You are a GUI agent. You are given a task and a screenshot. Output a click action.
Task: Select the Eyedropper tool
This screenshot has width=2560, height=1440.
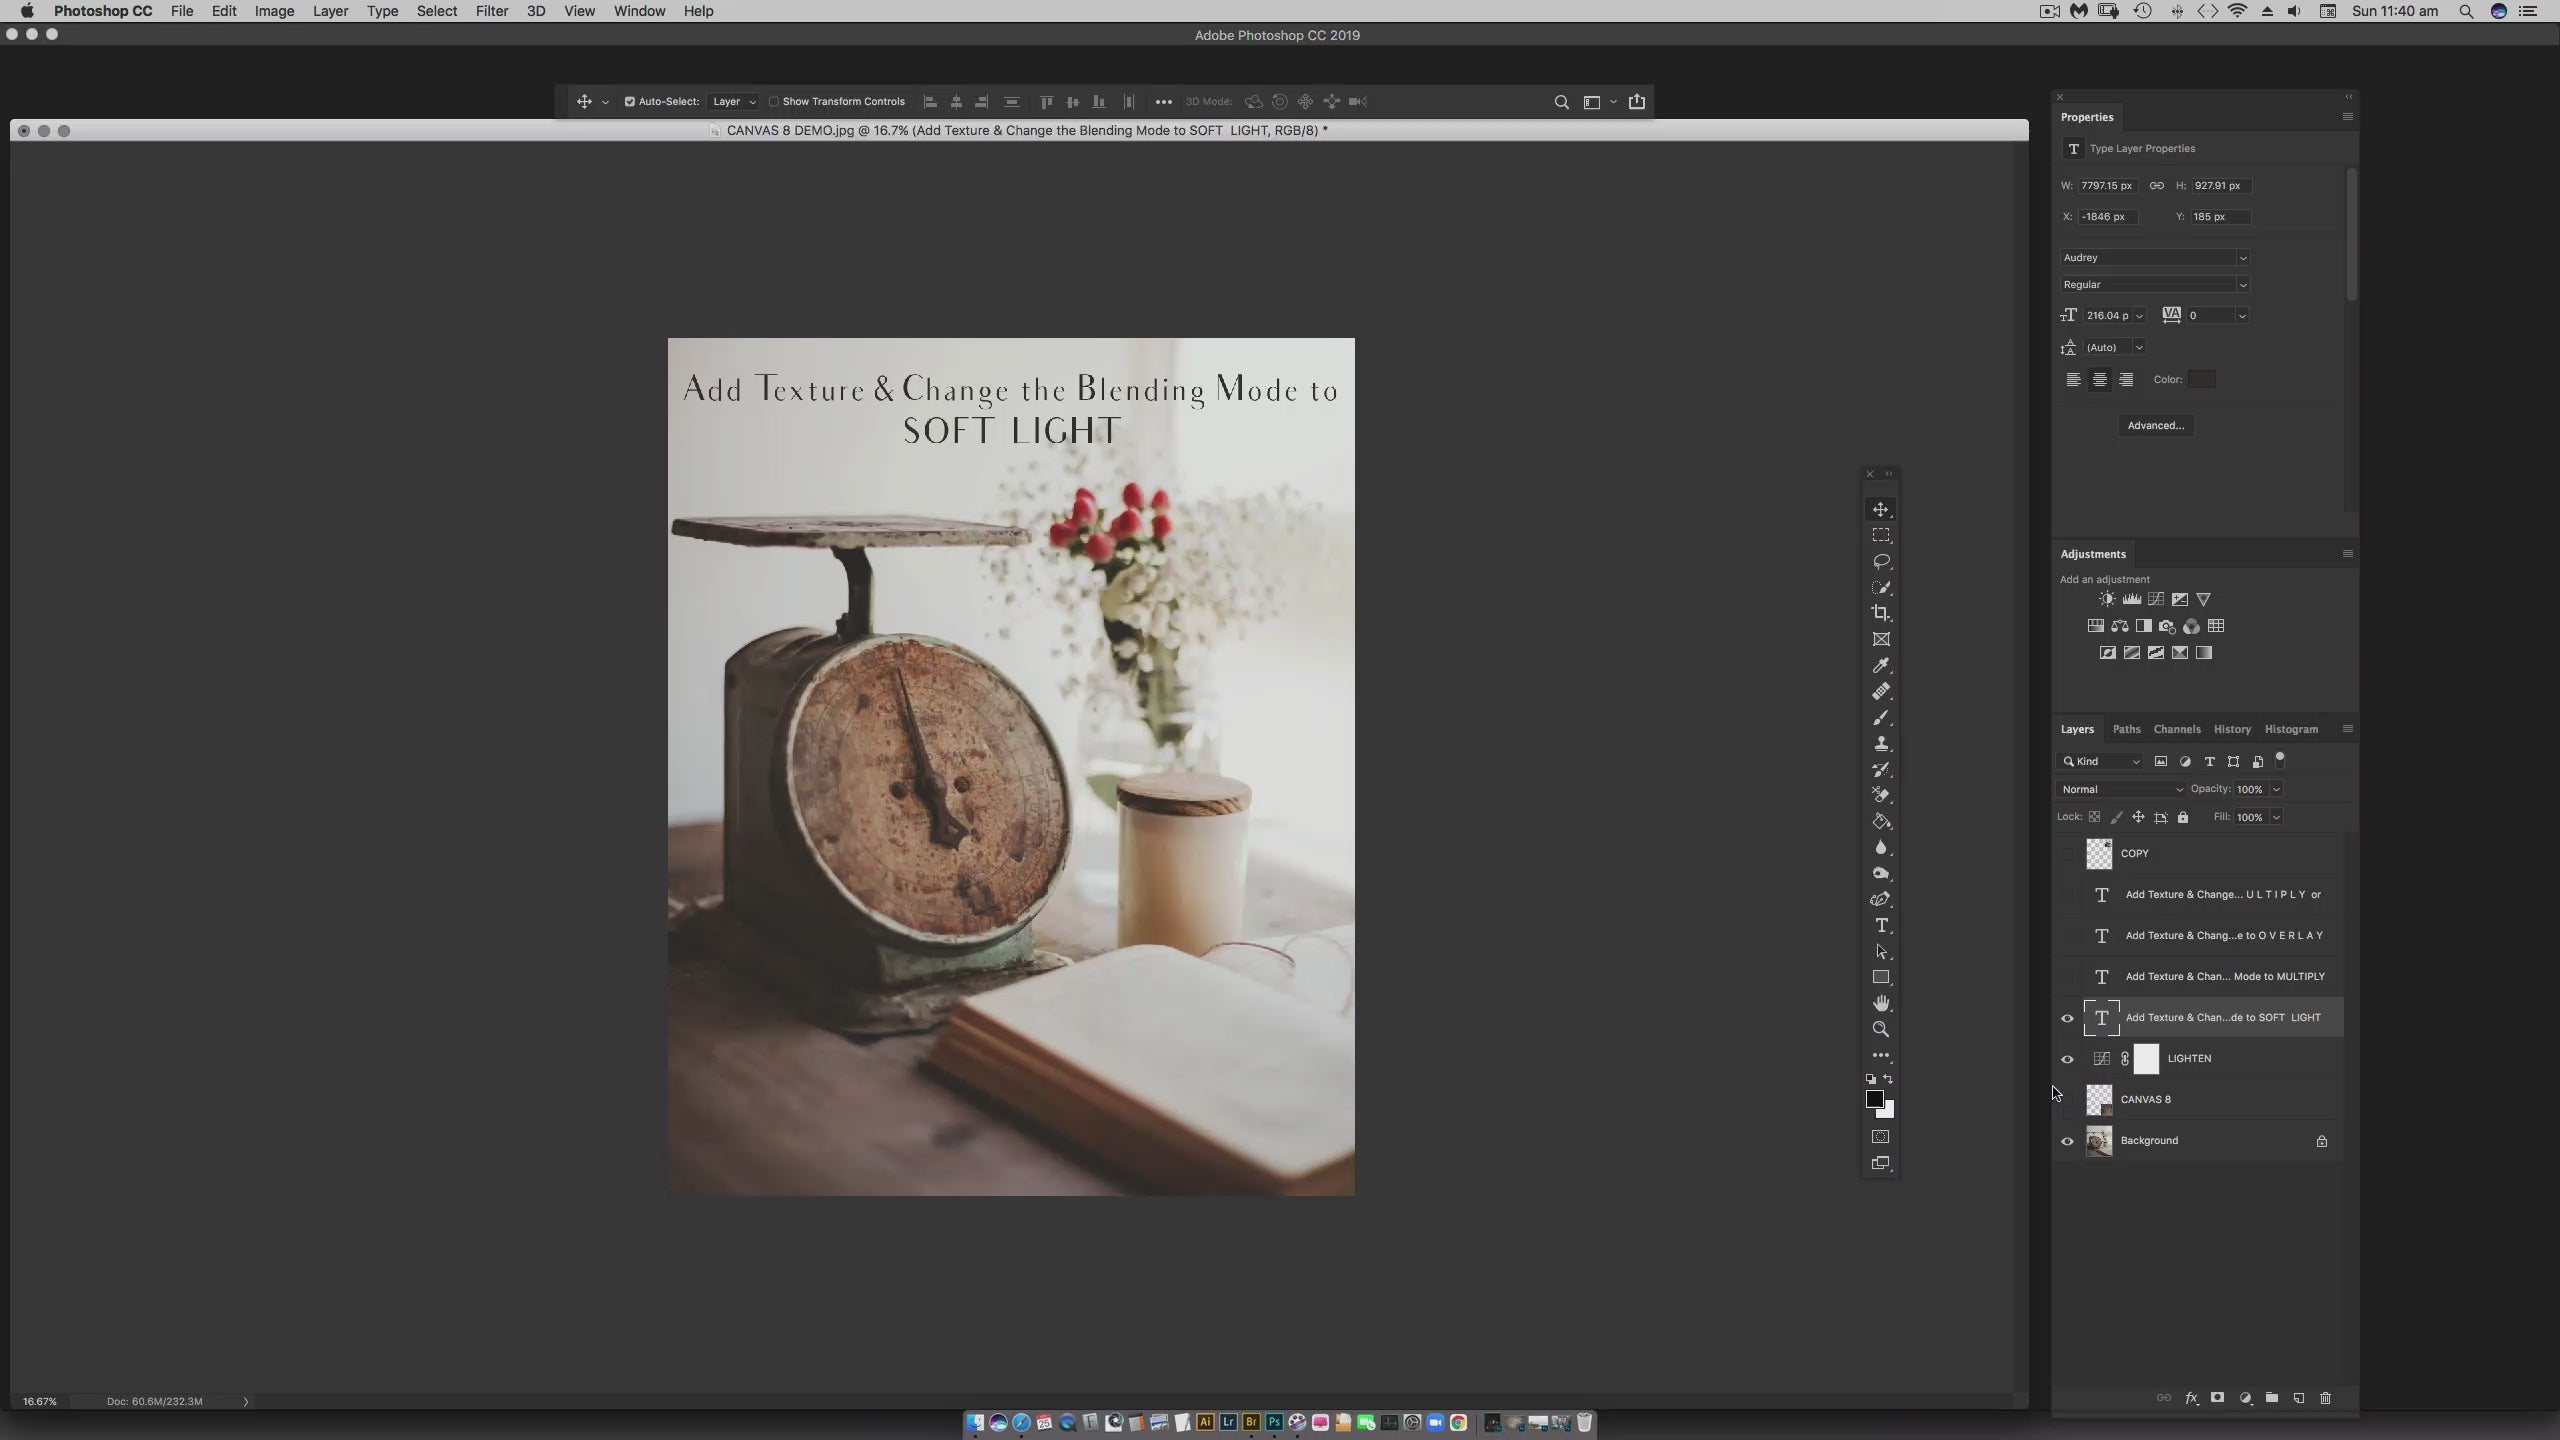coord(1881,665)
